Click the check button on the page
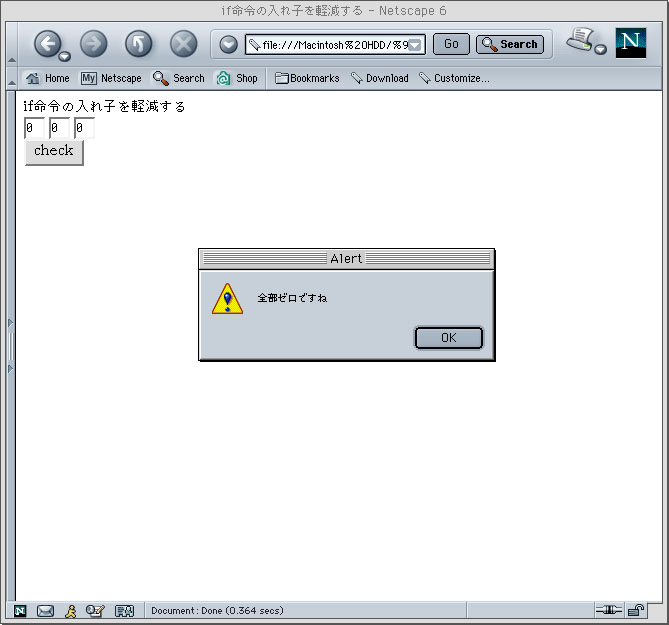The width and height of the screenshot is (669, 625). (54, 152)
